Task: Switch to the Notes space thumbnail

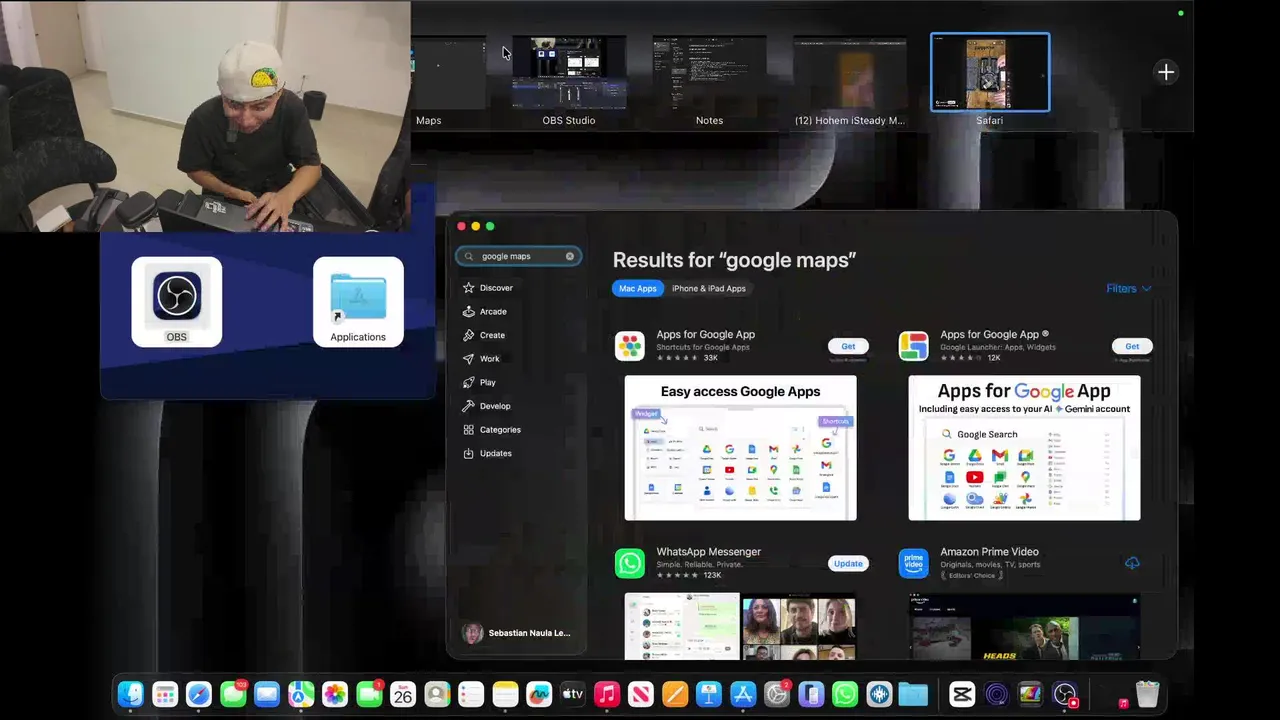Action: point(709,72)
